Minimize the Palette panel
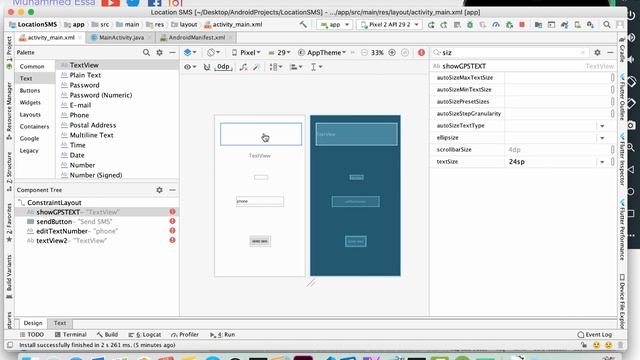Viewport: 640px width, 360px height. (172, 52)
